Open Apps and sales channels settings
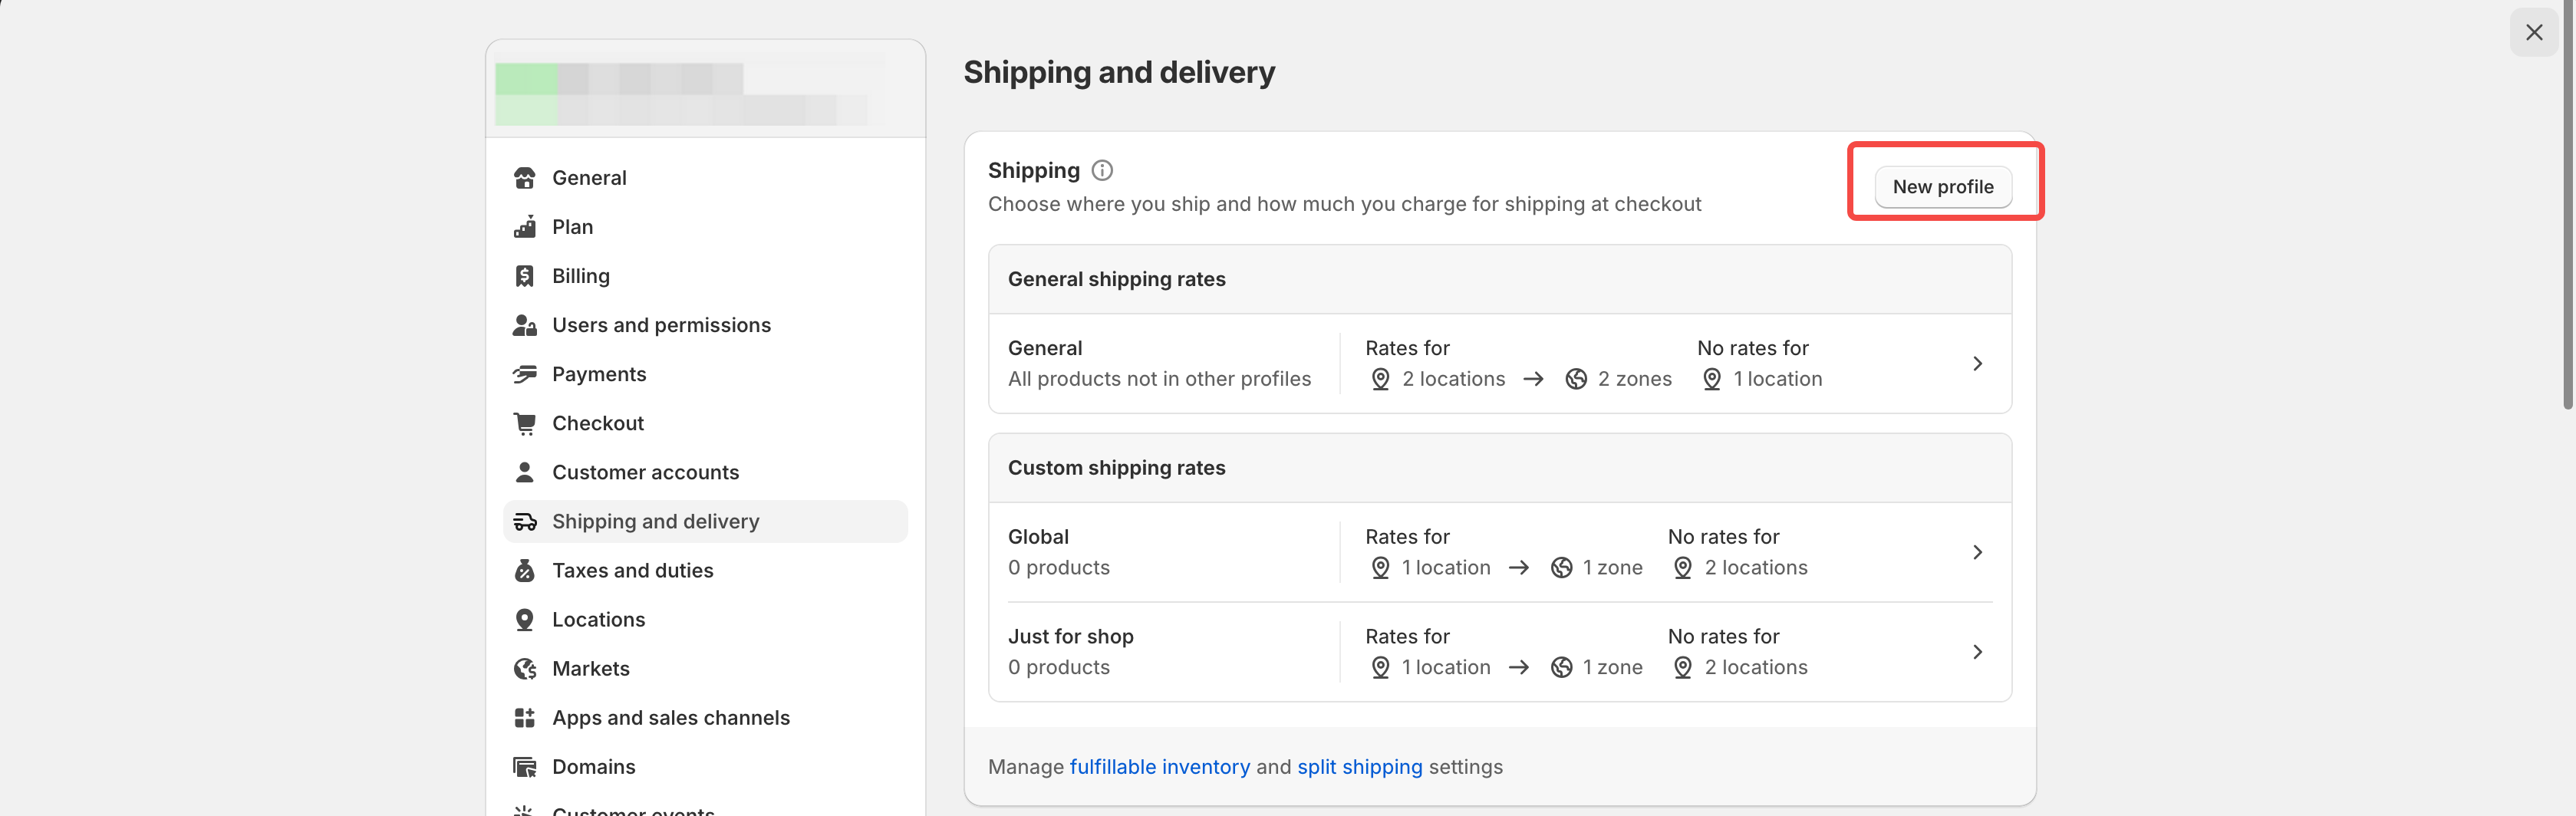 (670, 717)
